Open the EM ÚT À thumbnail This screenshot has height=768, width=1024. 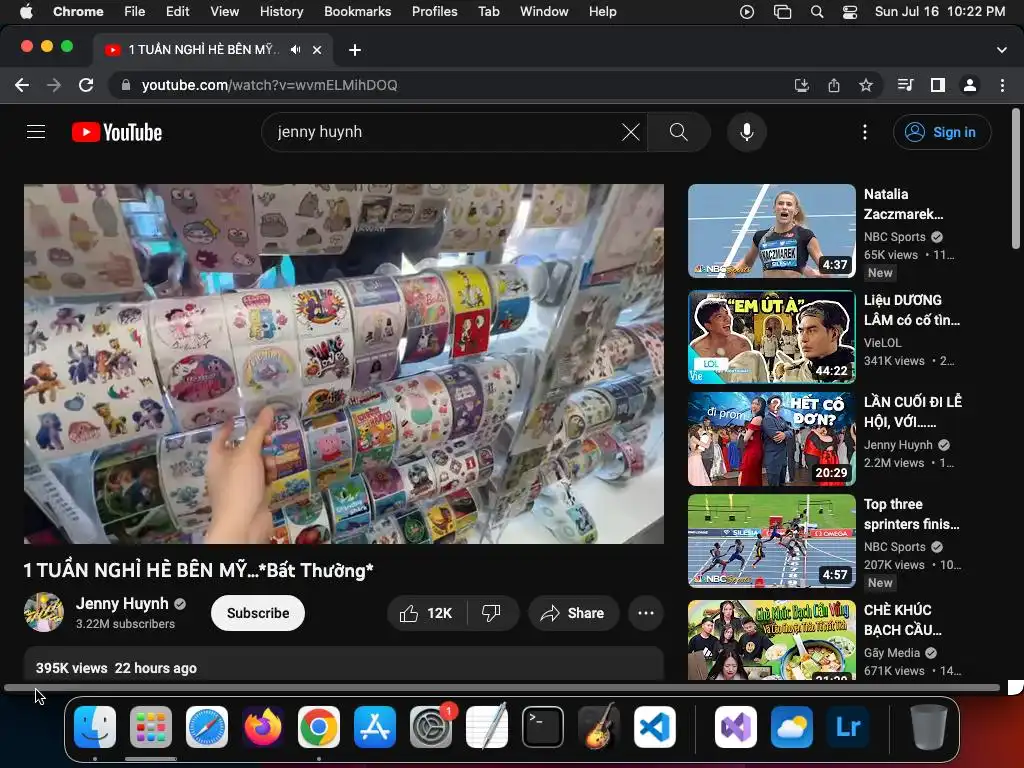click(x=771, y=337)
